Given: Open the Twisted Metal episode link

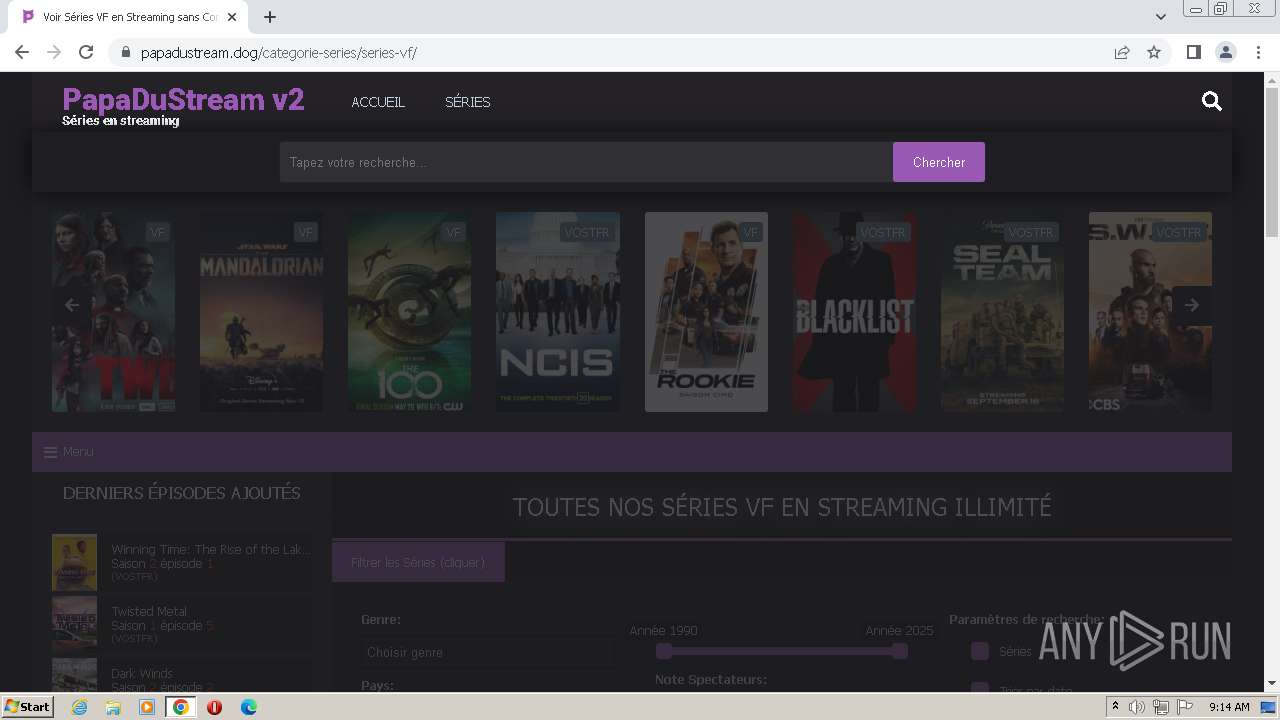Looking at the screenshot, I should [x=149, y=611].
